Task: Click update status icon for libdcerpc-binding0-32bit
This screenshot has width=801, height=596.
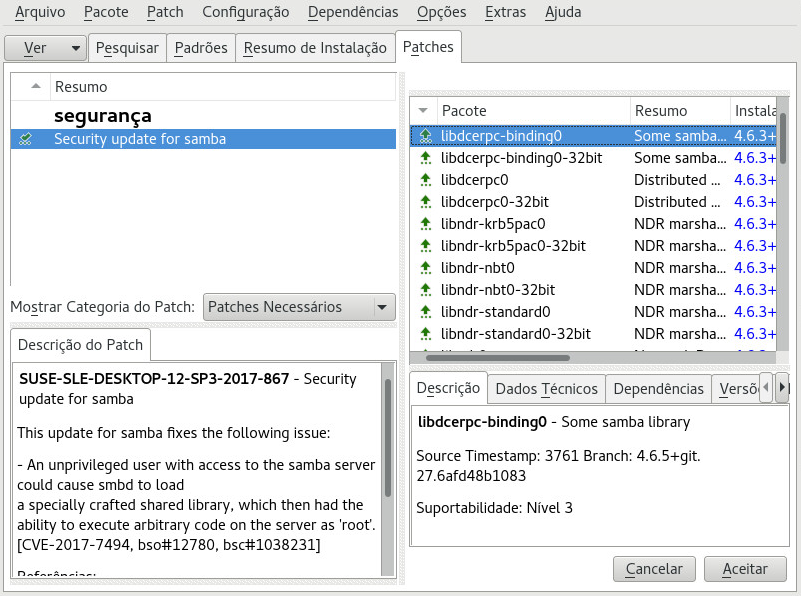Action: coord(426,158)
